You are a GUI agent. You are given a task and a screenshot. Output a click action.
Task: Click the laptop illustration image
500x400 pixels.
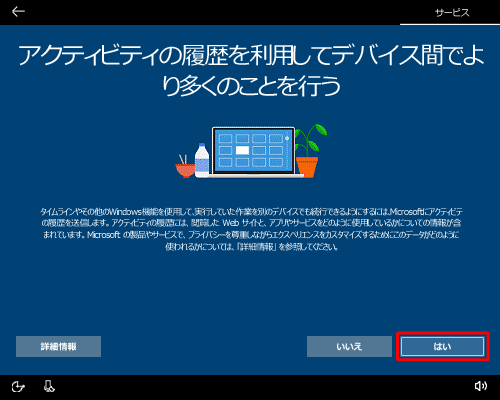click(251, 152)
